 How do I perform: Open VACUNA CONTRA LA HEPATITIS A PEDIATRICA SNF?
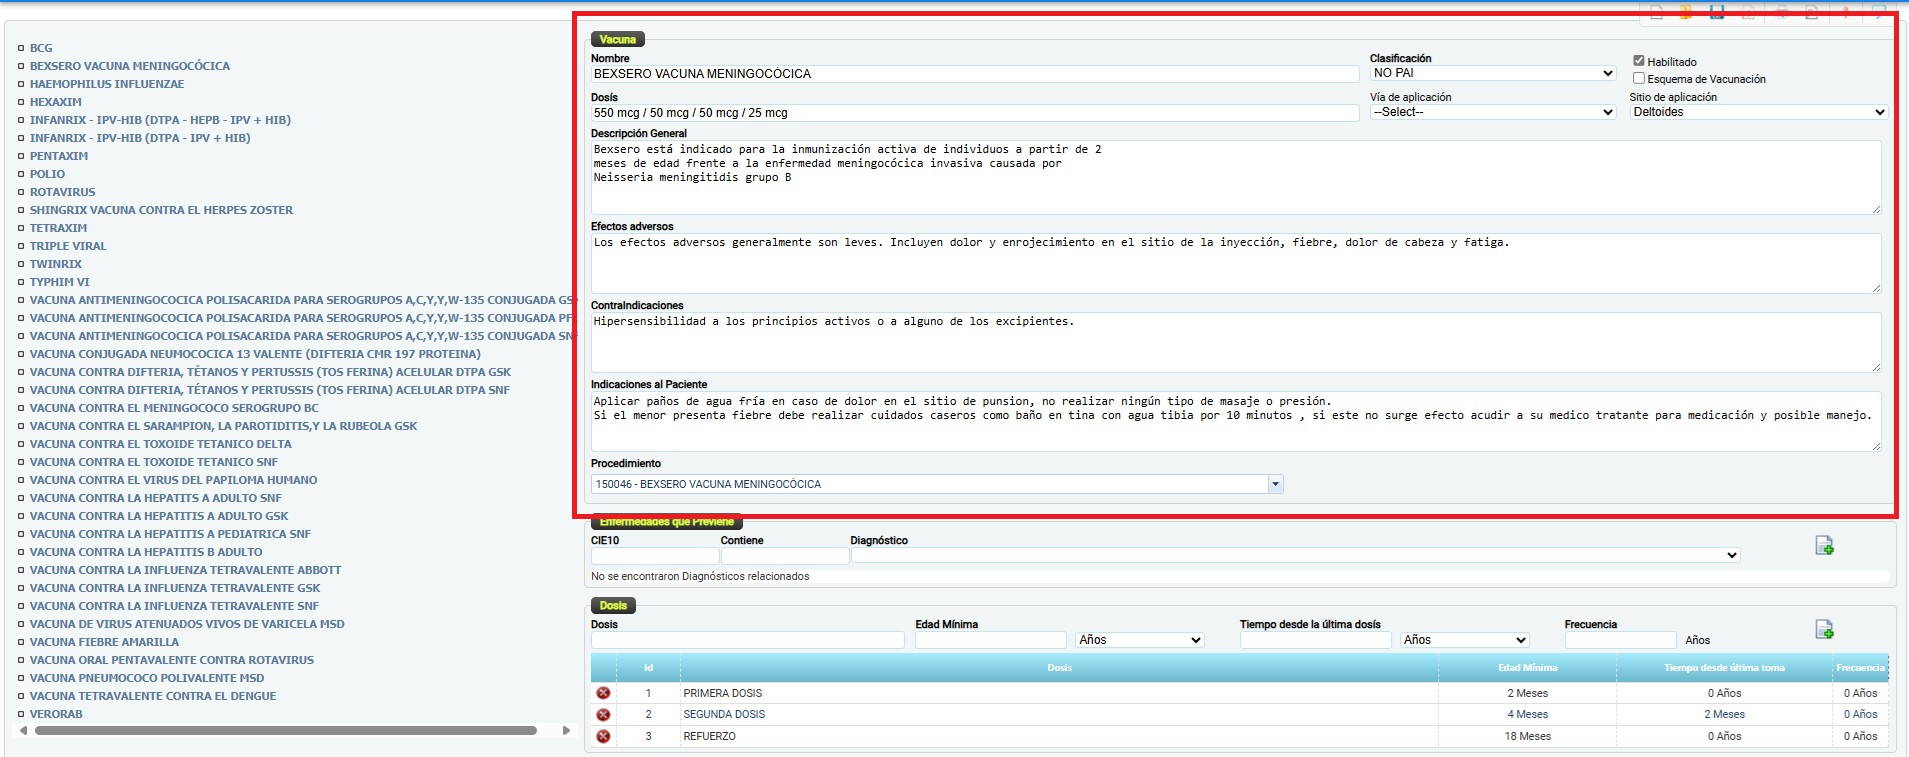tap(170, 534)
